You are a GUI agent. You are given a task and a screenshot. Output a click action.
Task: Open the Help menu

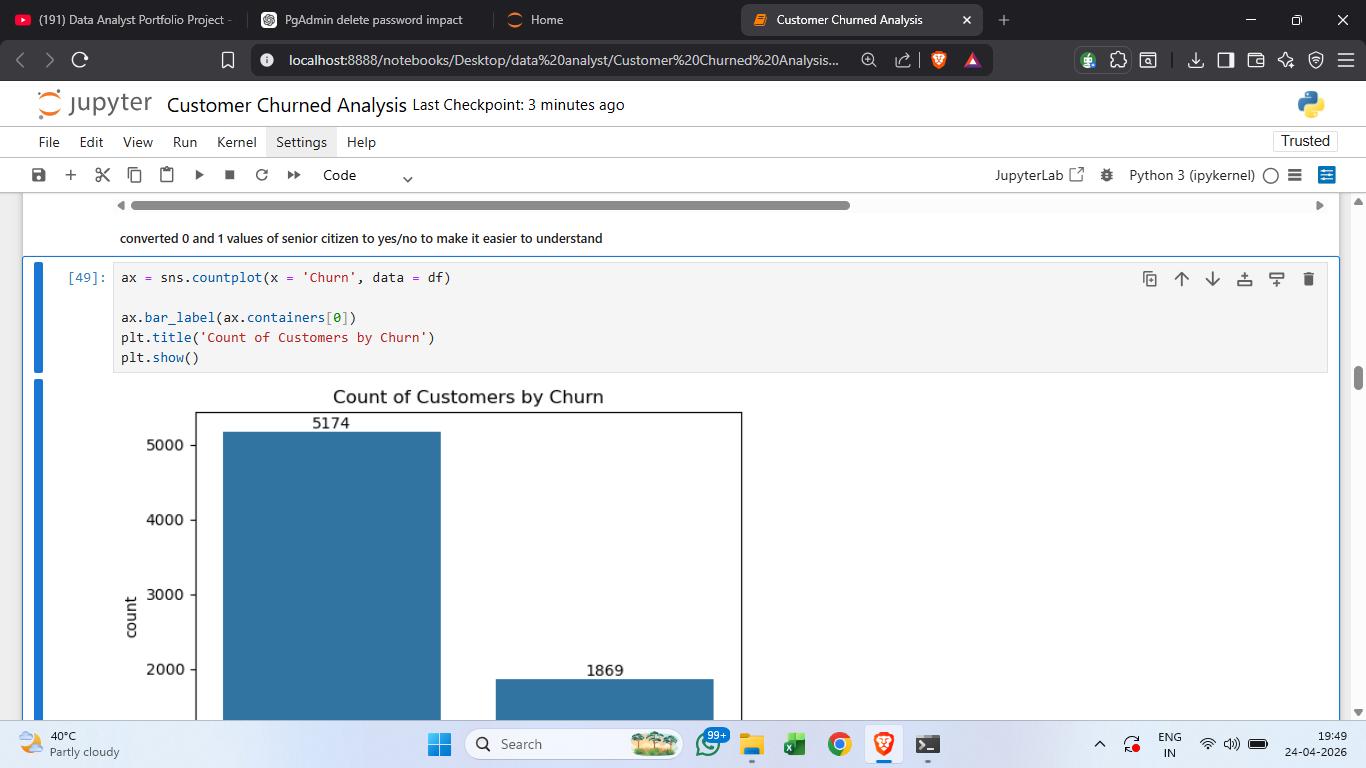pyautogui.click(x=361, y=142)
